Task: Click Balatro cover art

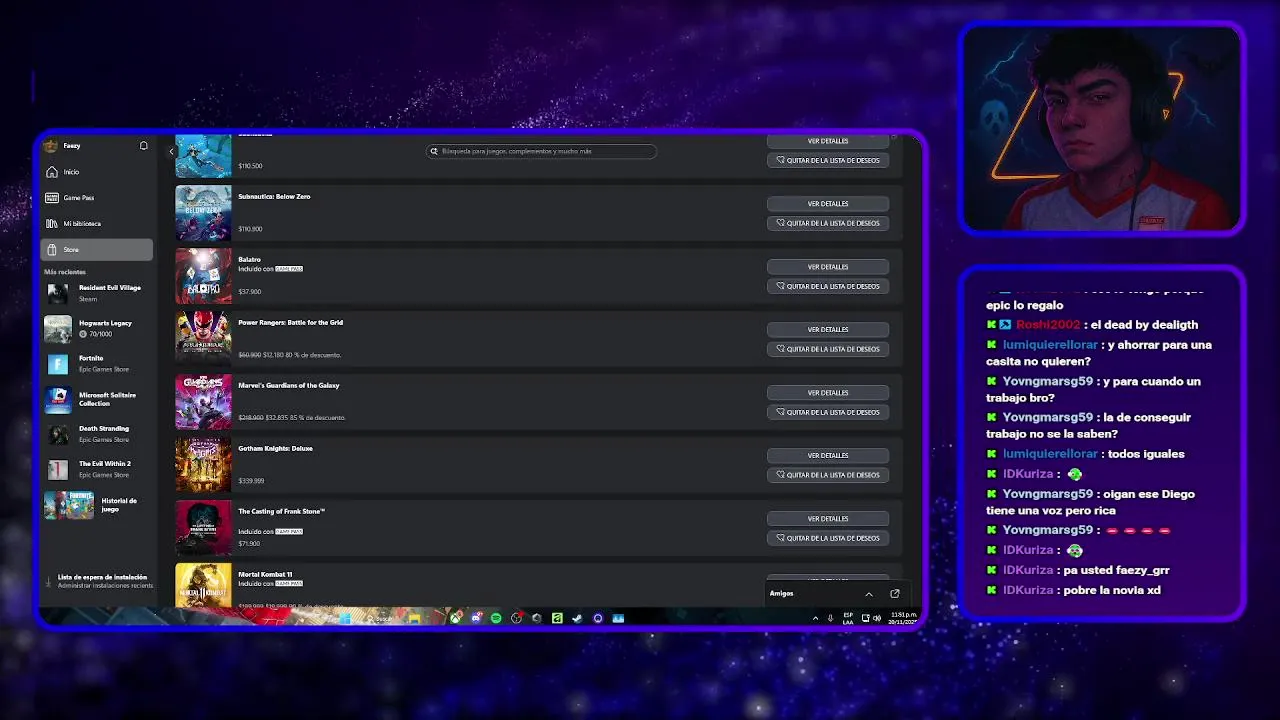Action: pos(203,275)
